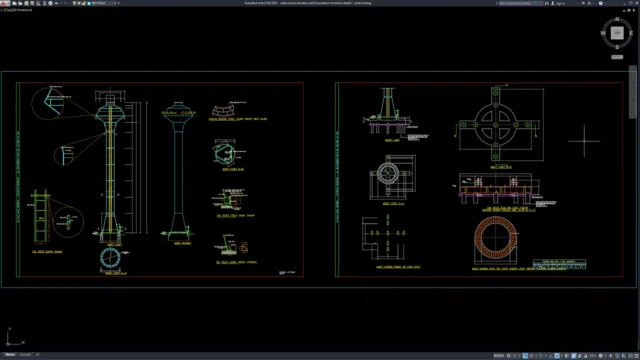This screenshot has height=360, width=640.
Task: Switch to the Layout1 tab
Action: pos(26,355)
